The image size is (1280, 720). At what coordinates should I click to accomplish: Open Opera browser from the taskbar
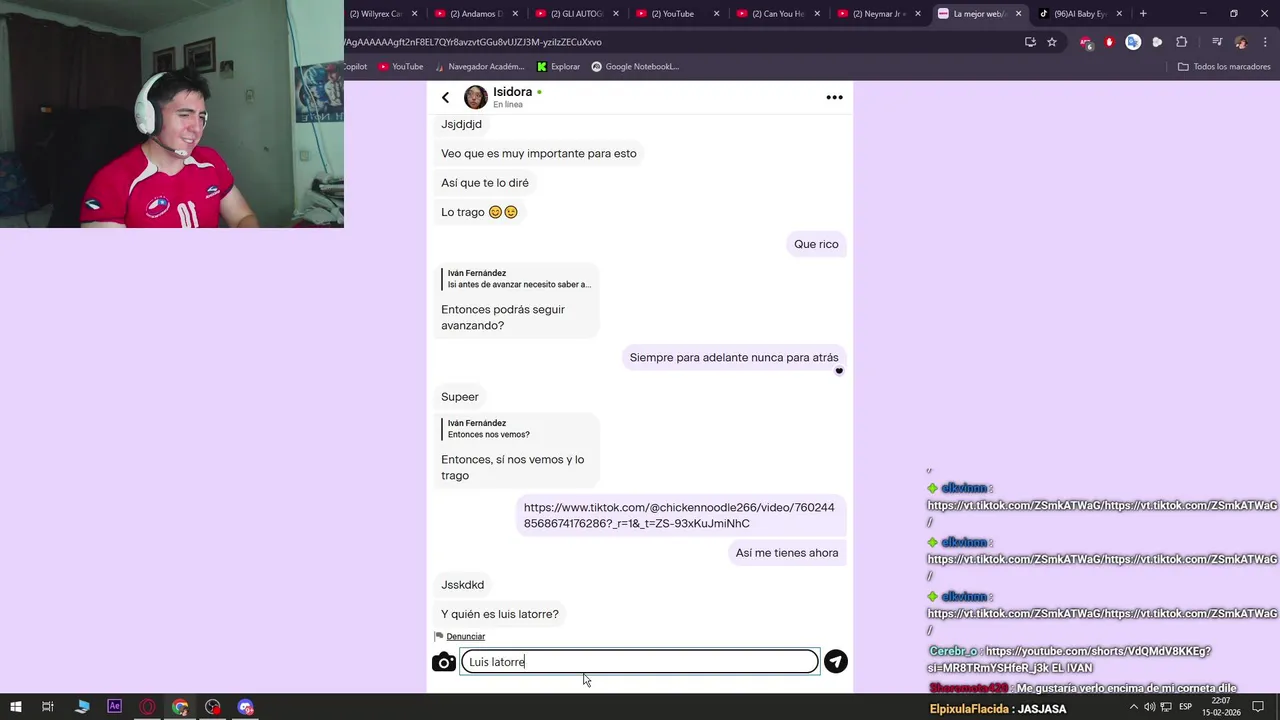[x=147, y=707]
